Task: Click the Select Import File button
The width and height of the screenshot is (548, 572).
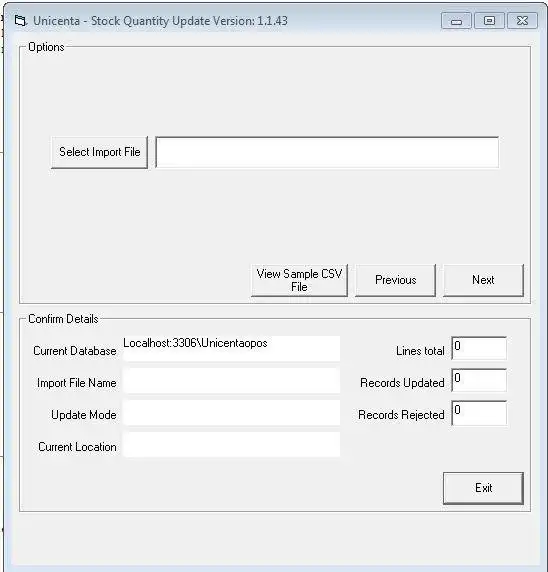Action: [99, 152]
